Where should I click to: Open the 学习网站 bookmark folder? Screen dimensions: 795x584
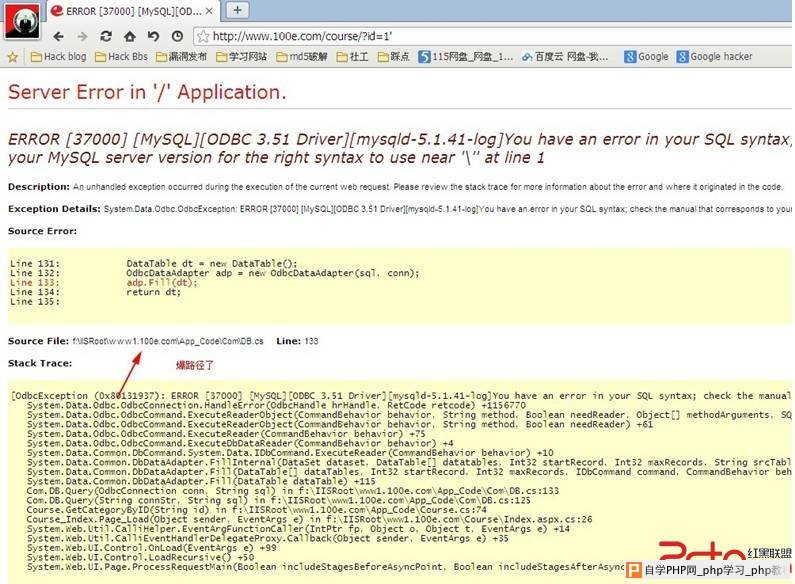click(x=241, y=57)
